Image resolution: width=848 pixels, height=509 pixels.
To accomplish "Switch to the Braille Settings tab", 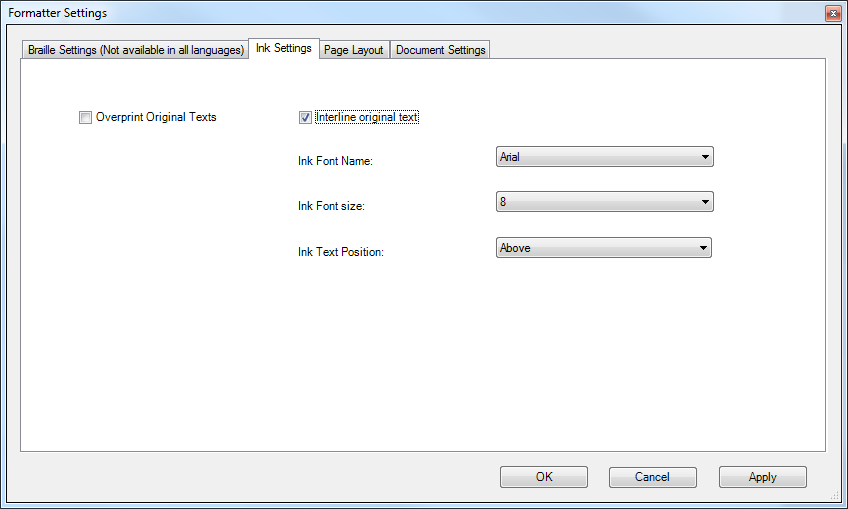I will 136,50.
